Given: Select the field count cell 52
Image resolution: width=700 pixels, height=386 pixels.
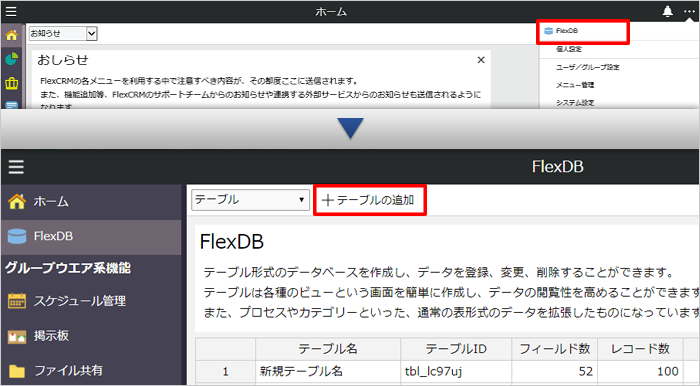Looking at the screenshot, I should coord(554,371).
